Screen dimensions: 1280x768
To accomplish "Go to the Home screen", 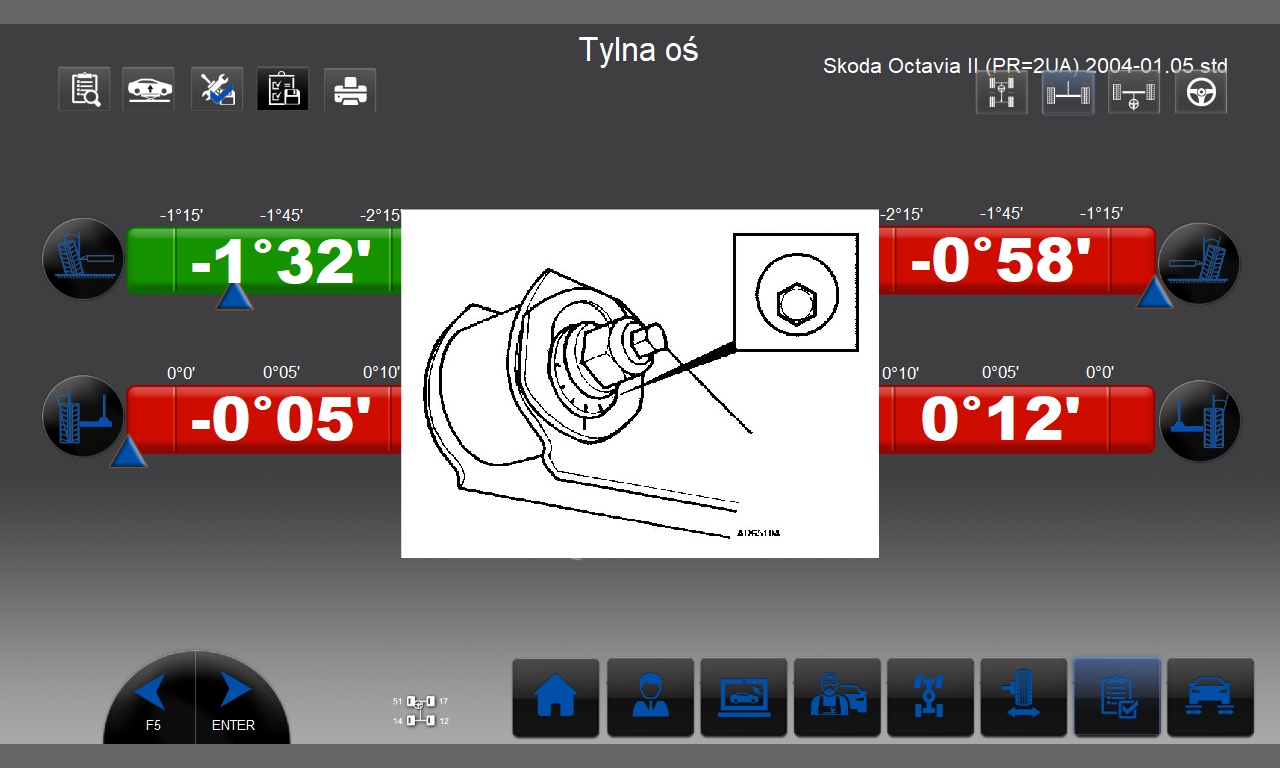I will (x=556, y=697).
